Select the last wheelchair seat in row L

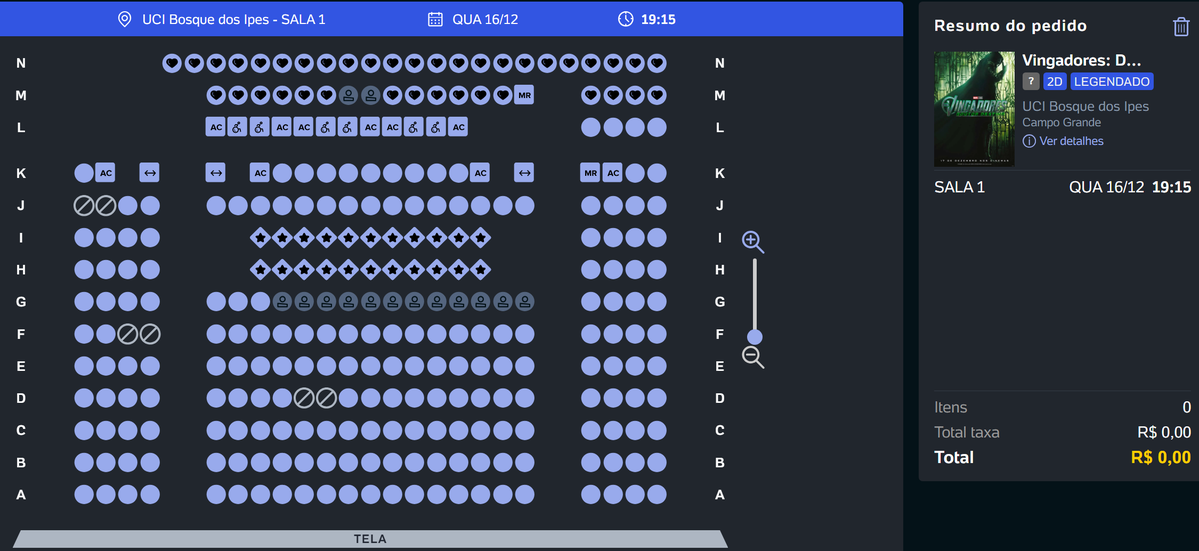[x=436, y=128]
